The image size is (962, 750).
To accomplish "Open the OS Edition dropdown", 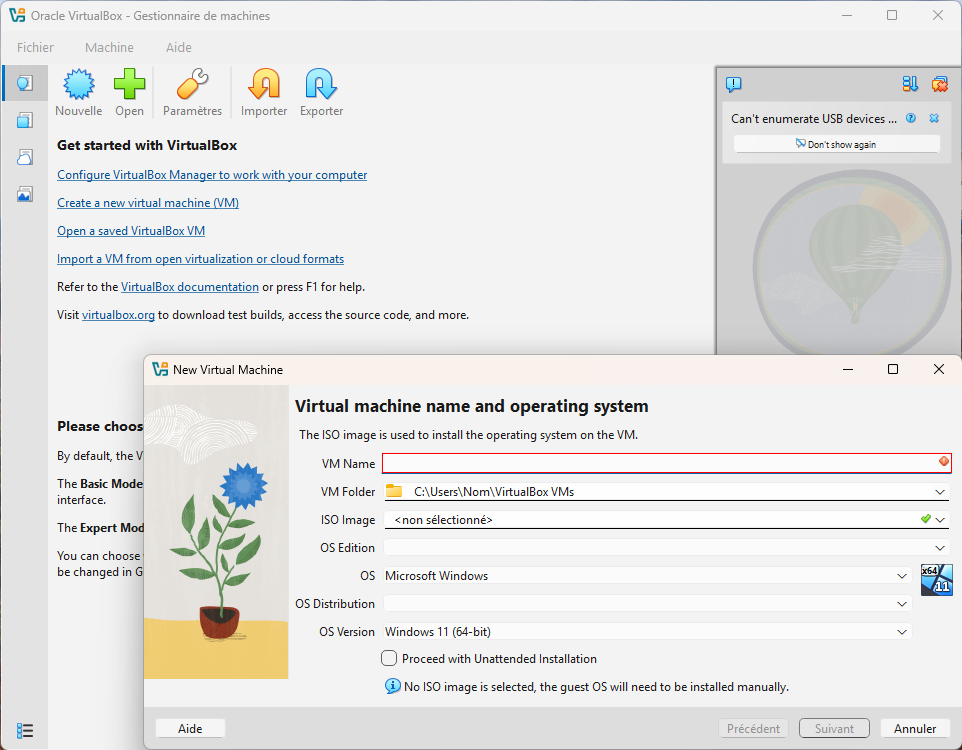I will [940, 548].
